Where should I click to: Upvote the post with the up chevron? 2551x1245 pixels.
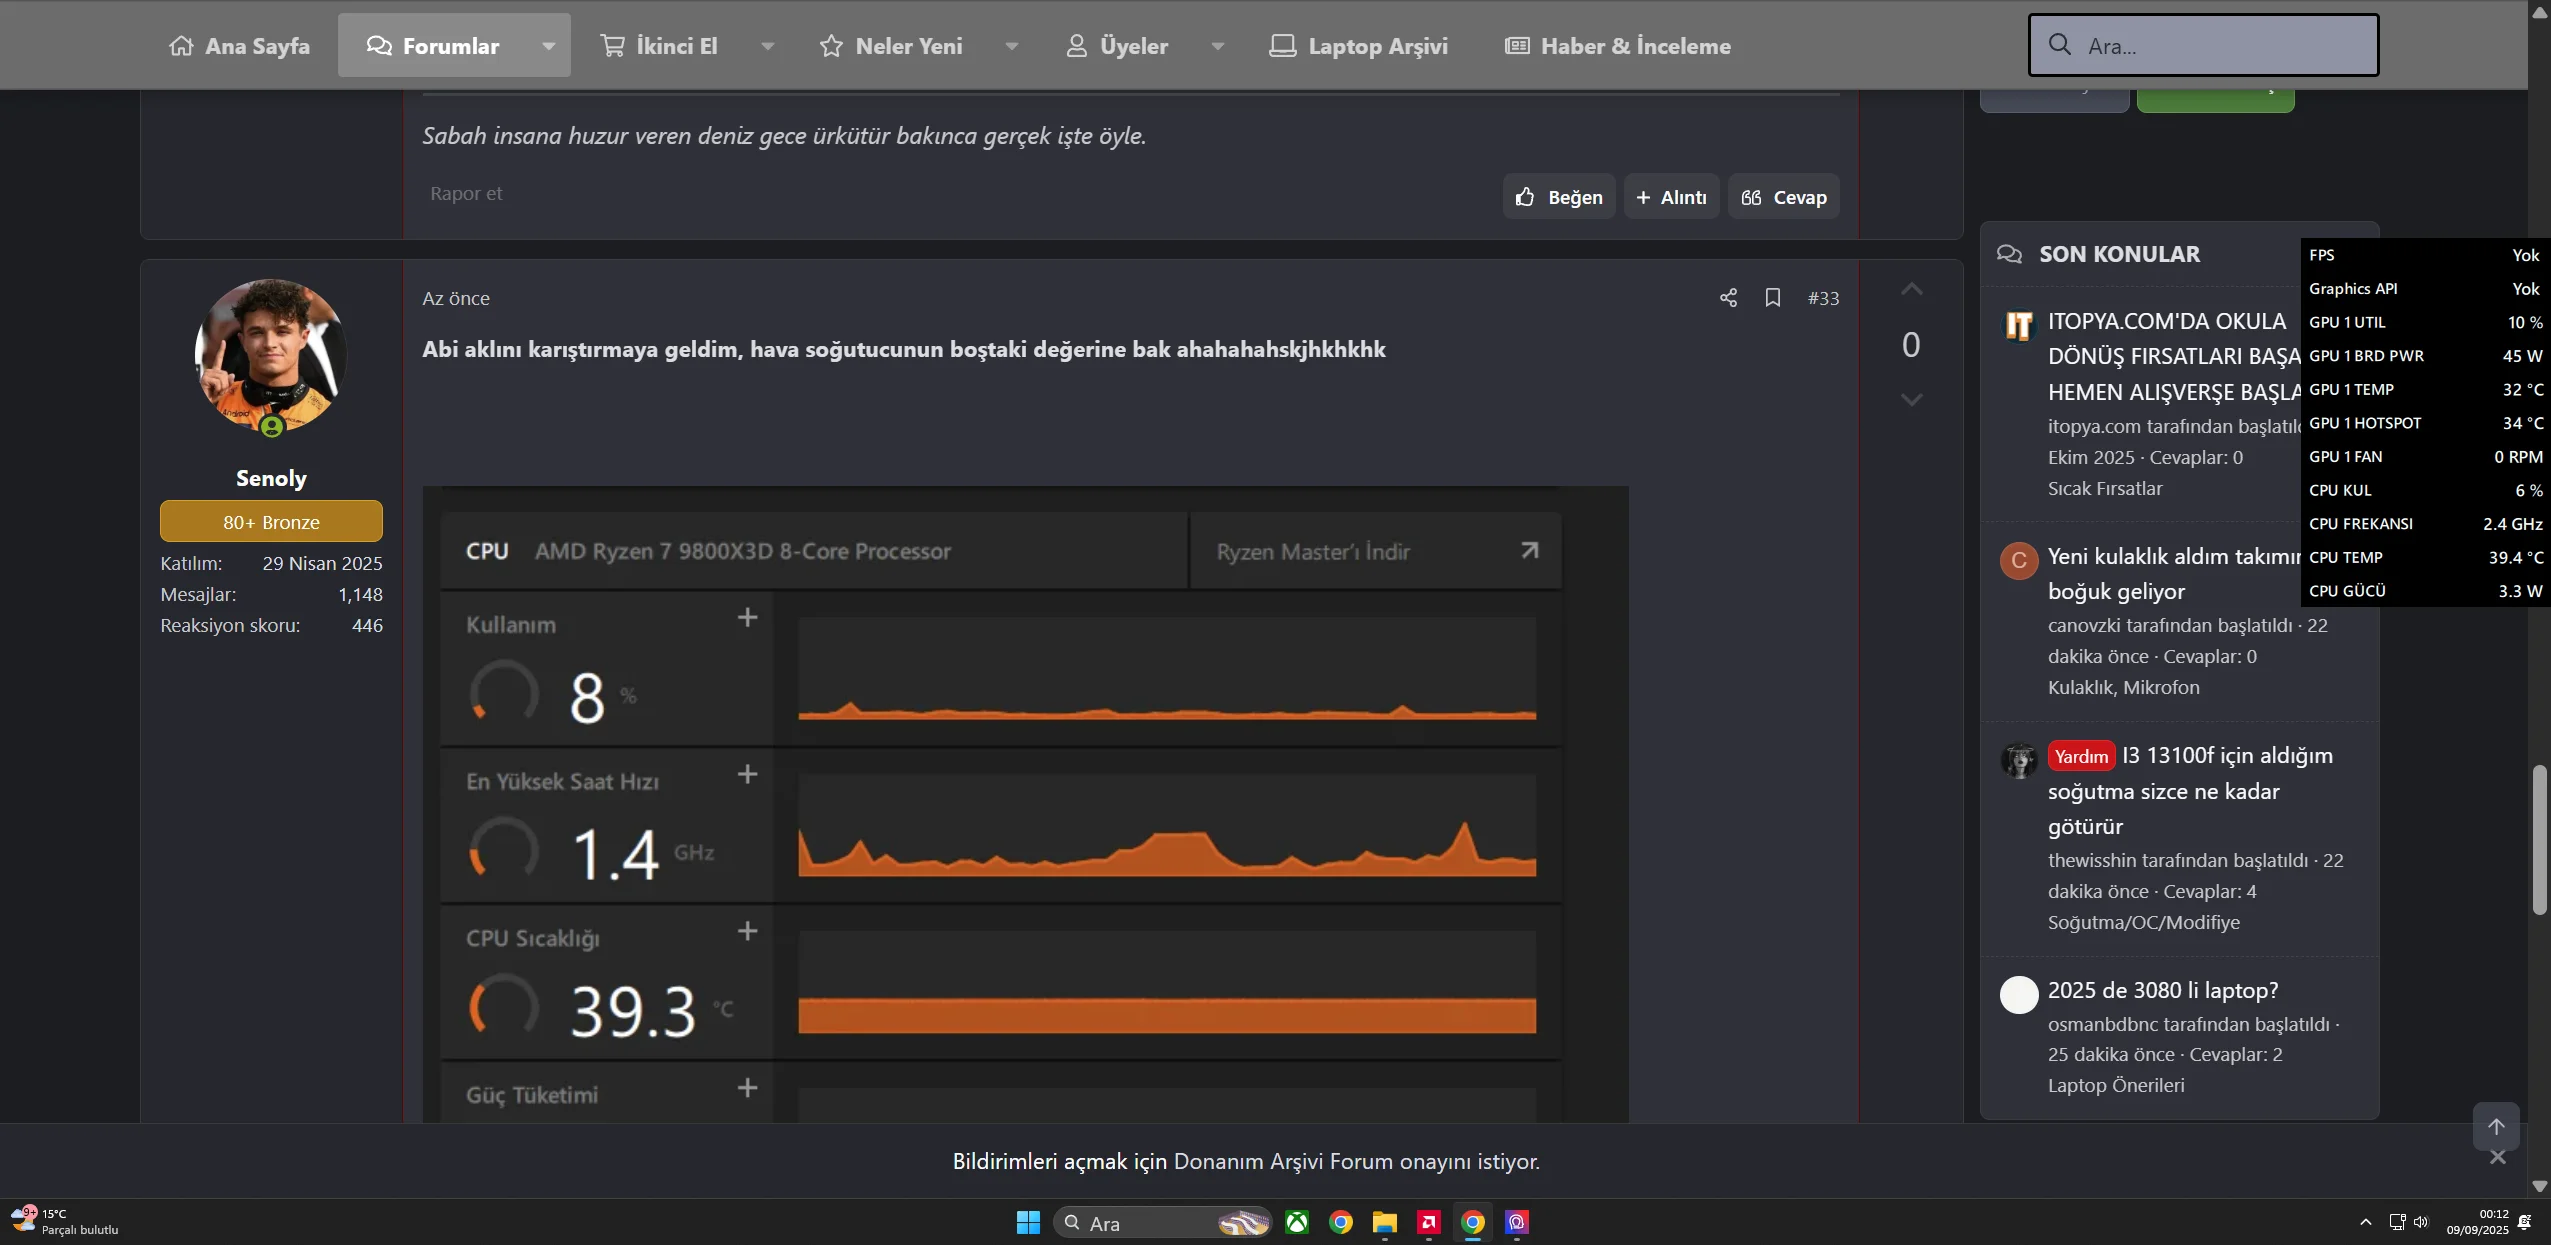(x=1911, y=290)
